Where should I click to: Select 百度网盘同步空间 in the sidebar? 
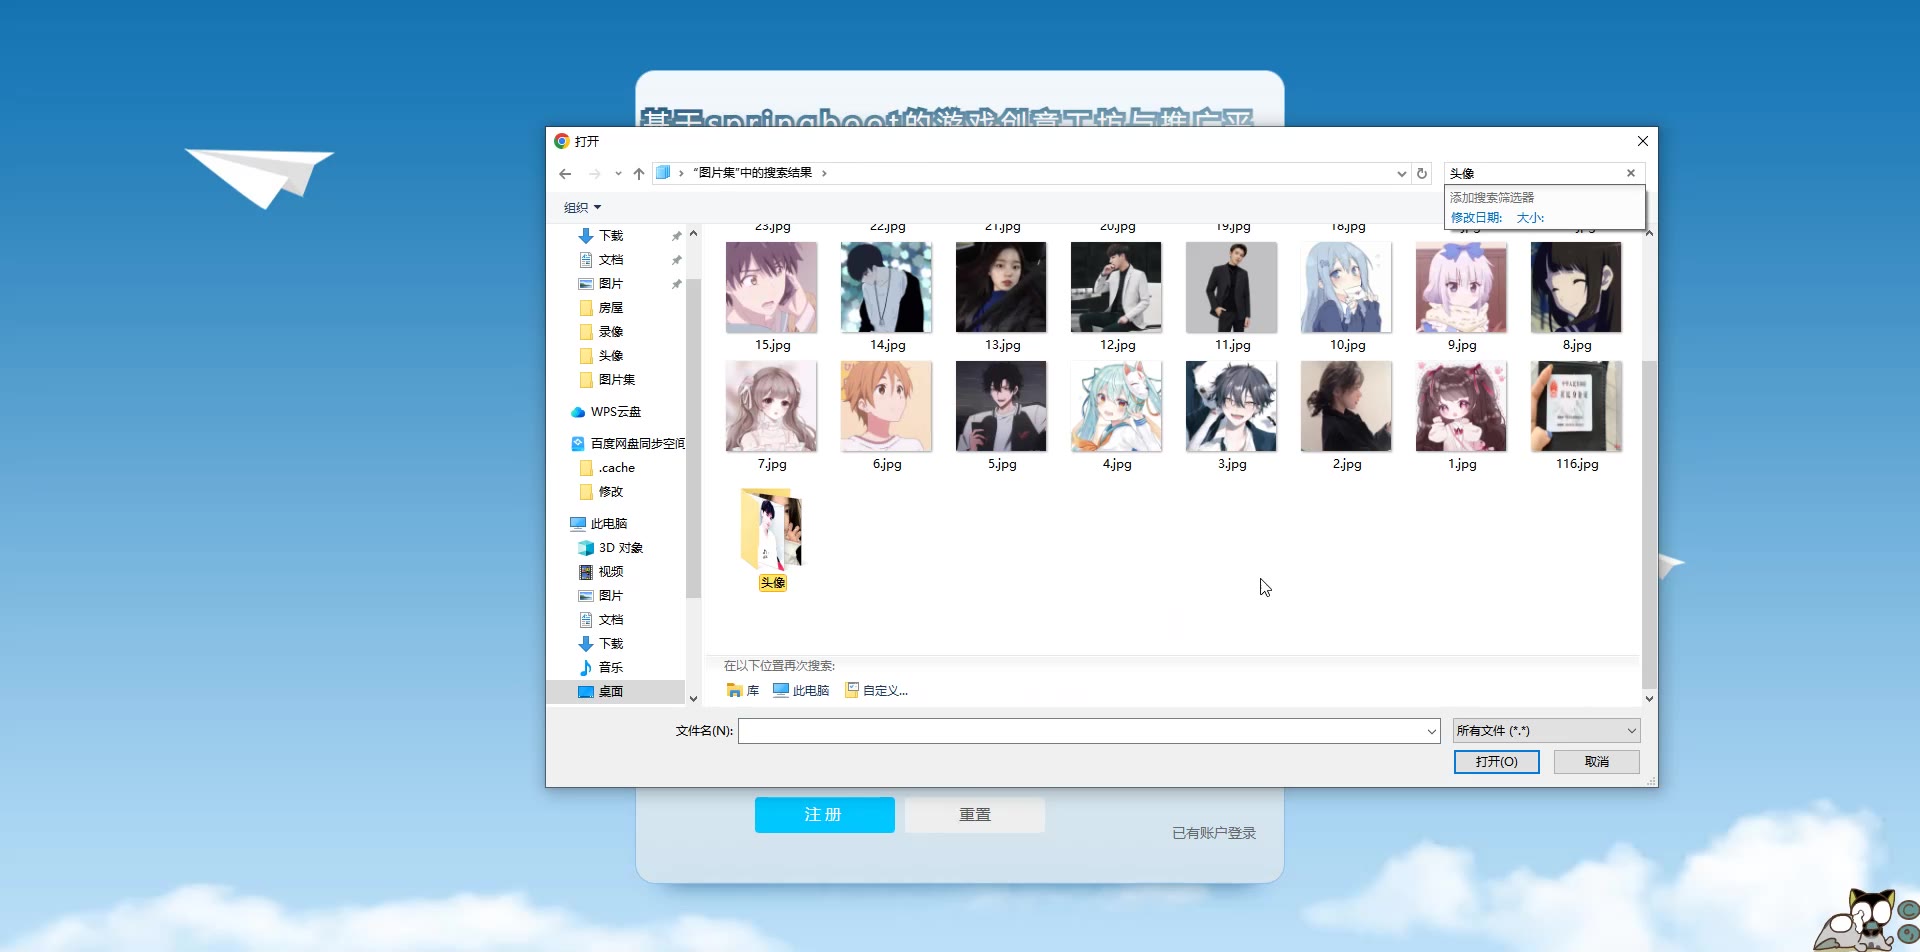tap(637, 444)
